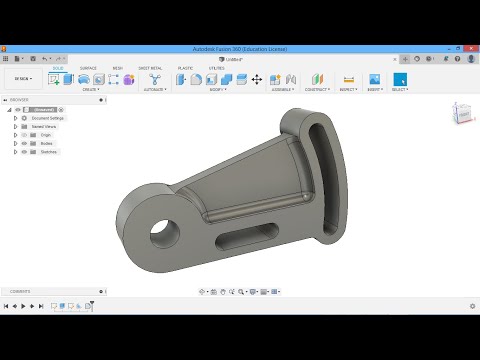The height and width of the screenshot is (360, 480).
Task: Click the root component activate radio button
Action: coord(61,110)
